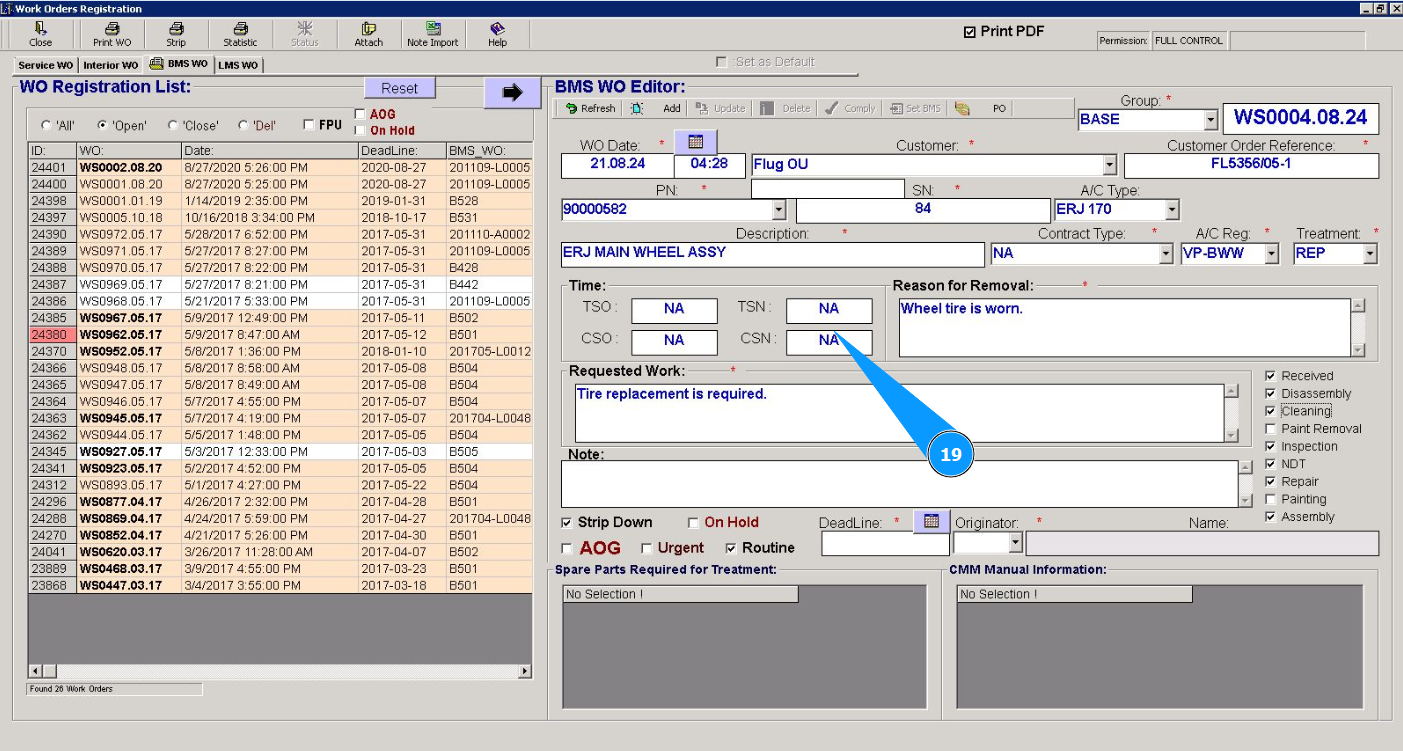
Task: Open Note Import from the toolbar
Action: coord(432,34)
